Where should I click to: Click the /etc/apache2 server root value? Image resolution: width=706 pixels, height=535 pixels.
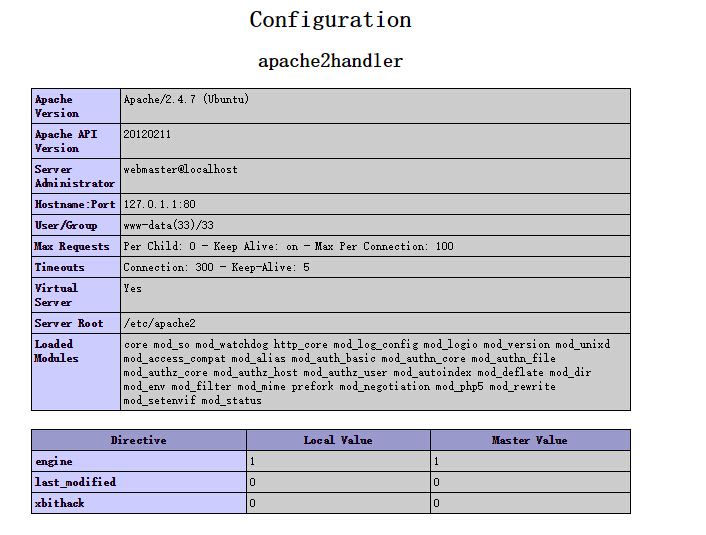click(159, 323)
